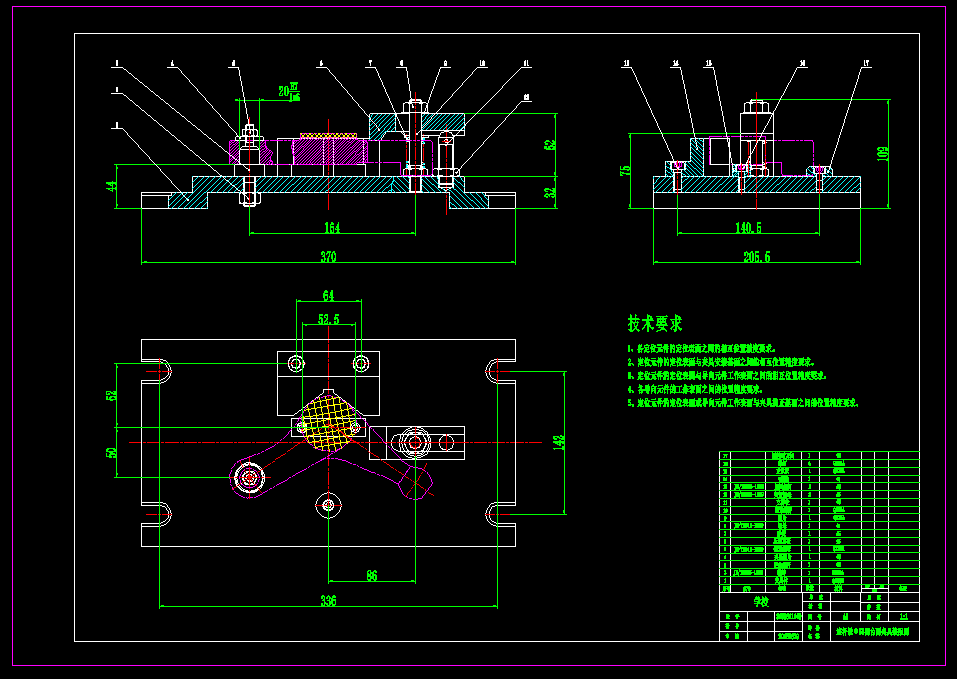Screen dimensions: 957x679
Task: Click technical requirement line numbered 5
Action: (743, 403)
